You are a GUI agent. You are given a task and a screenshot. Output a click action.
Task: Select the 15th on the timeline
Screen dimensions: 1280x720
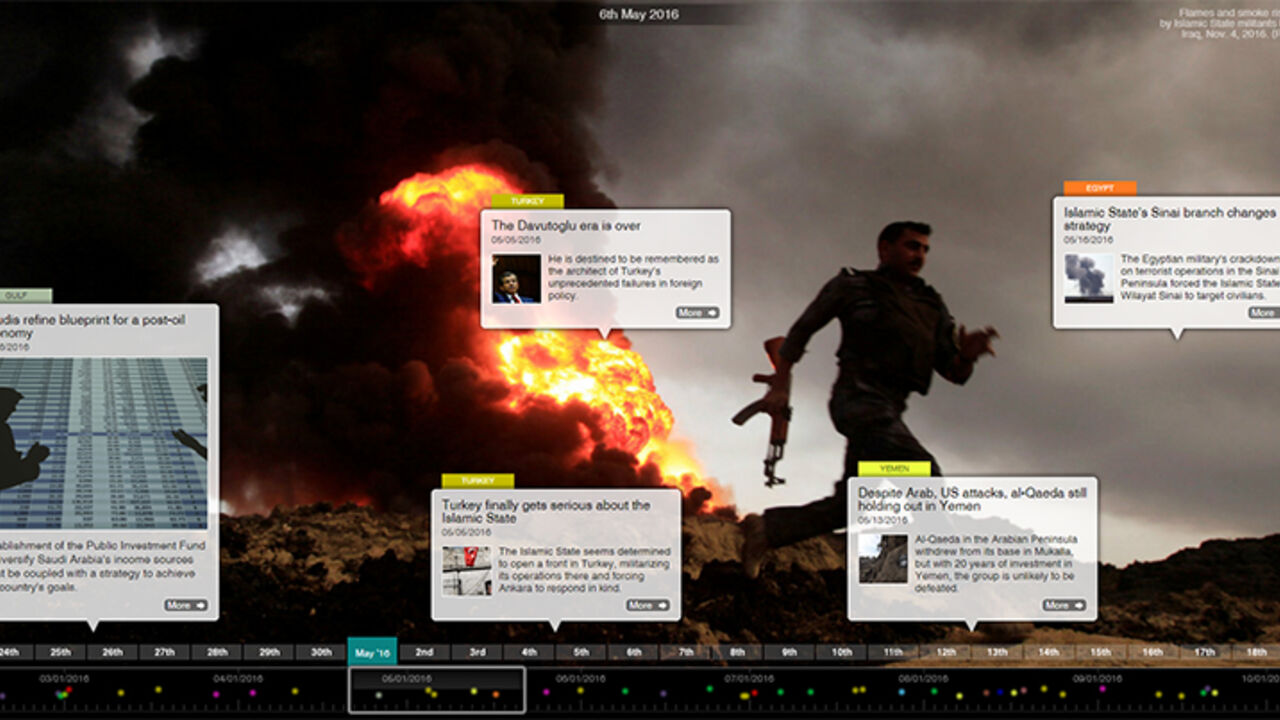[1101, 652]
